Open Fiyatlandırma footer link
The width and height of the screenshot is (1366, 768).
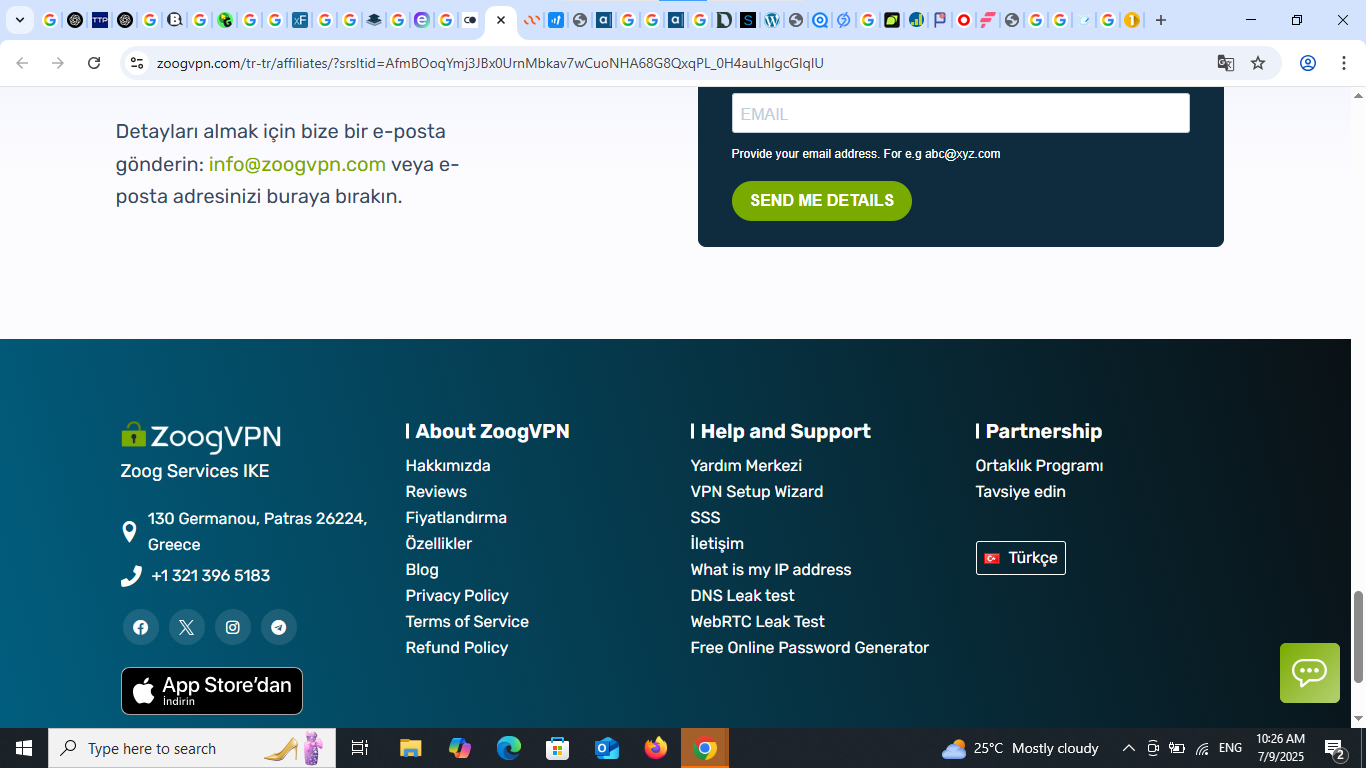click(x=456, y=518)
